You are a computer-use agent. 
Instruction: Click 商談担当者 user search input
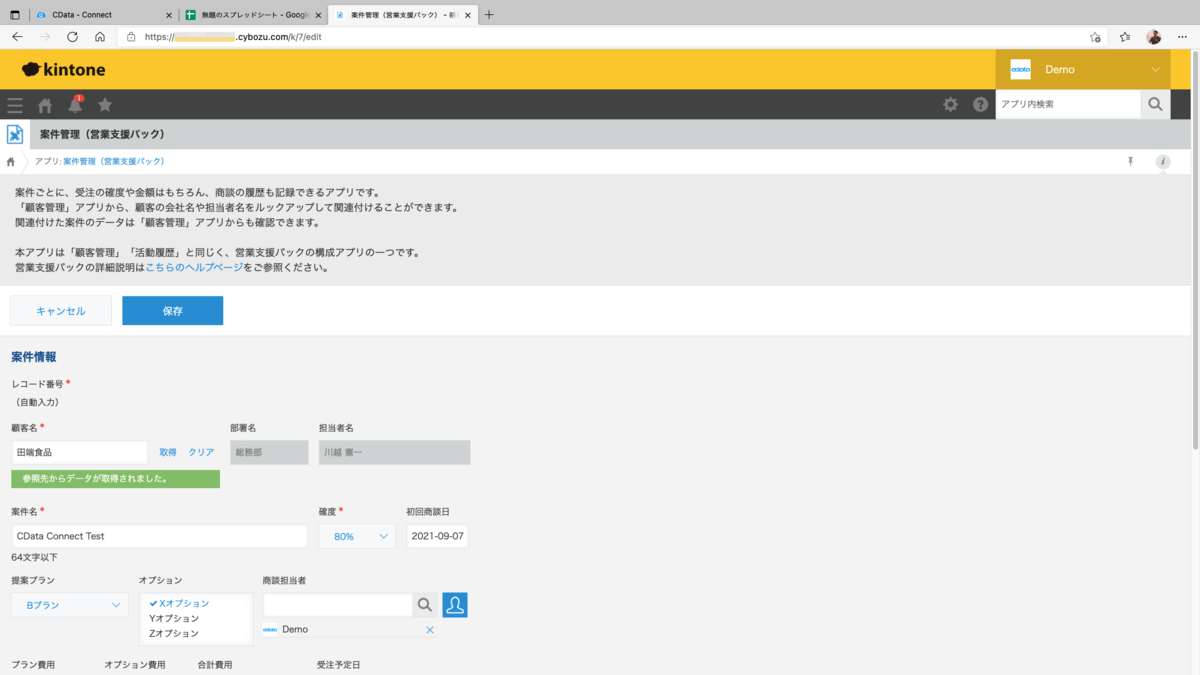coord(338,605)
